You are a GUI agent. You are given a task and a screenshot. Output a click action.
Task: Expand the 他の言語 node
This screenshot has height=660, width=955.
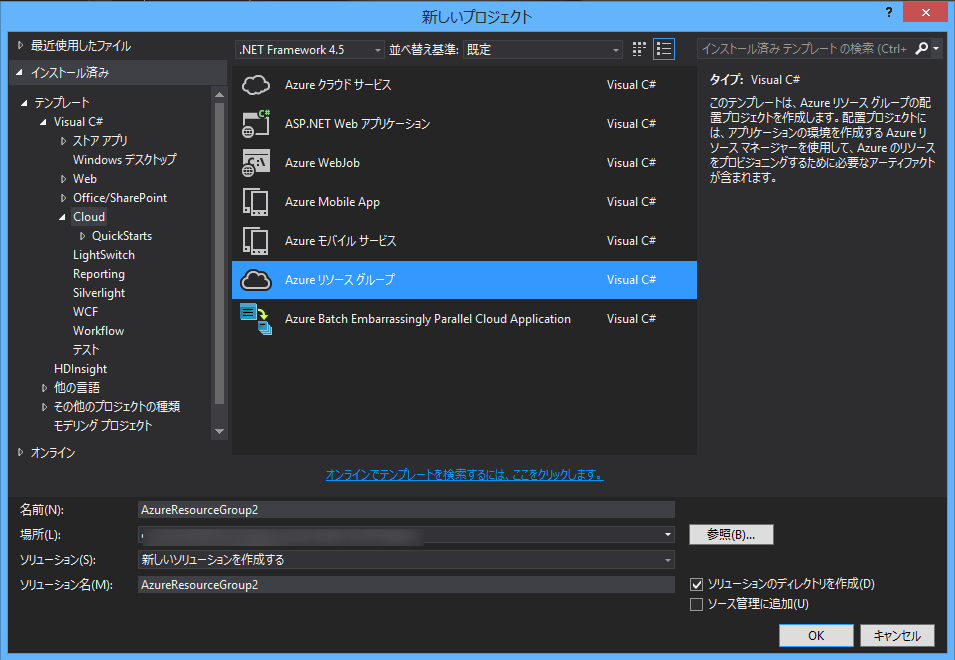pos(44,388)
